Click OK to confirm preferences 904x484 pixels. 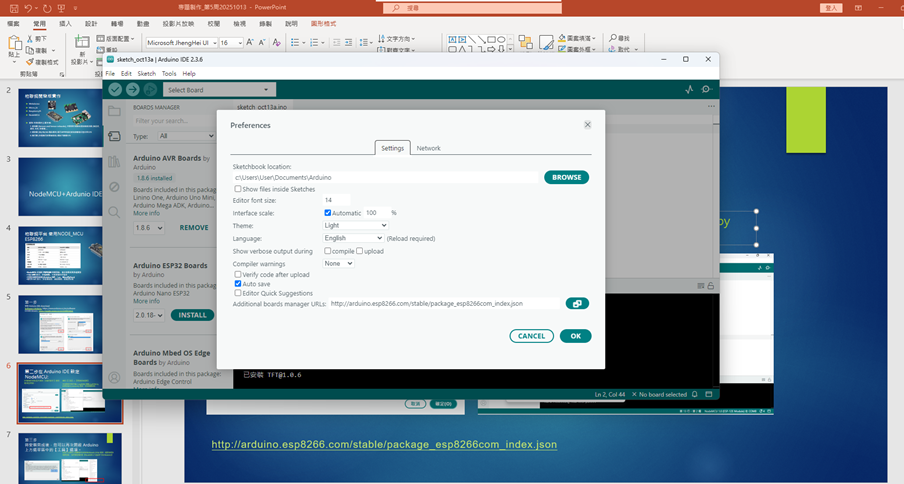575,336
